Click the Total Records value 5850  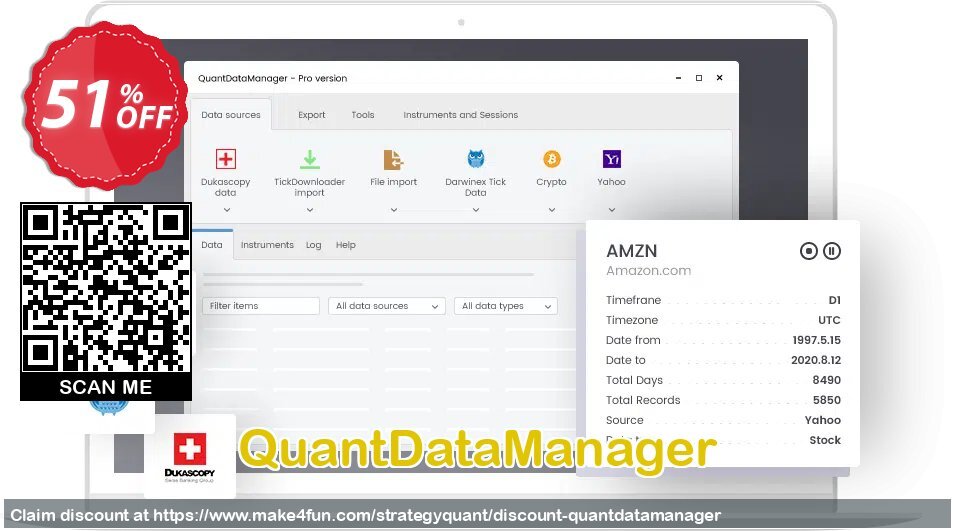[827, 400]
